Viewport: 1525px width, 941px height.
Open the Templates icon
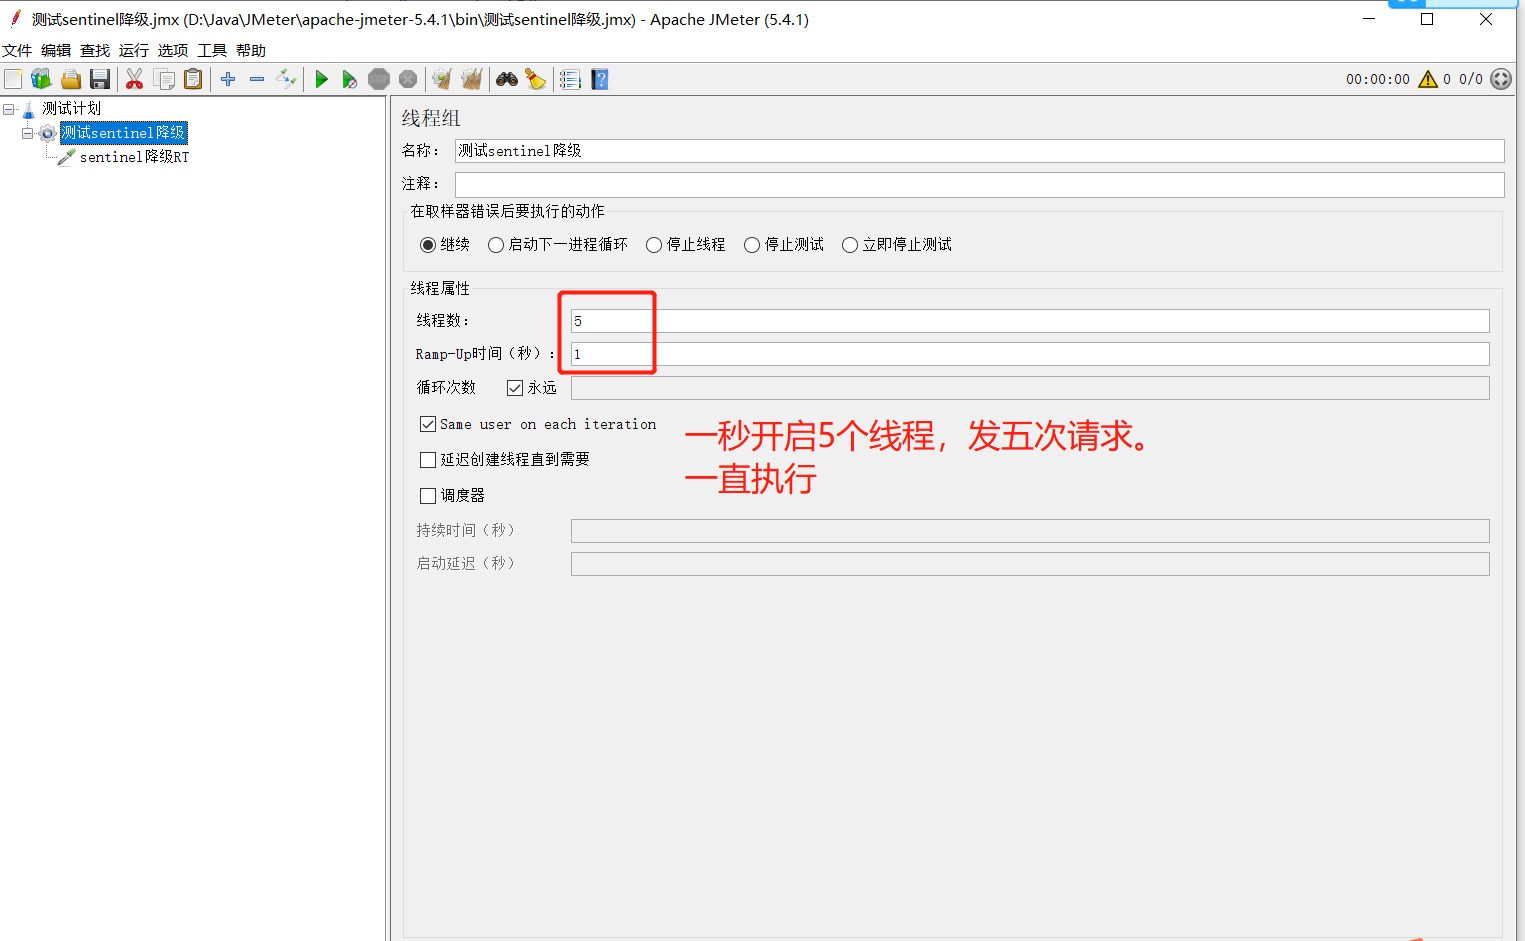click(41, 79)
